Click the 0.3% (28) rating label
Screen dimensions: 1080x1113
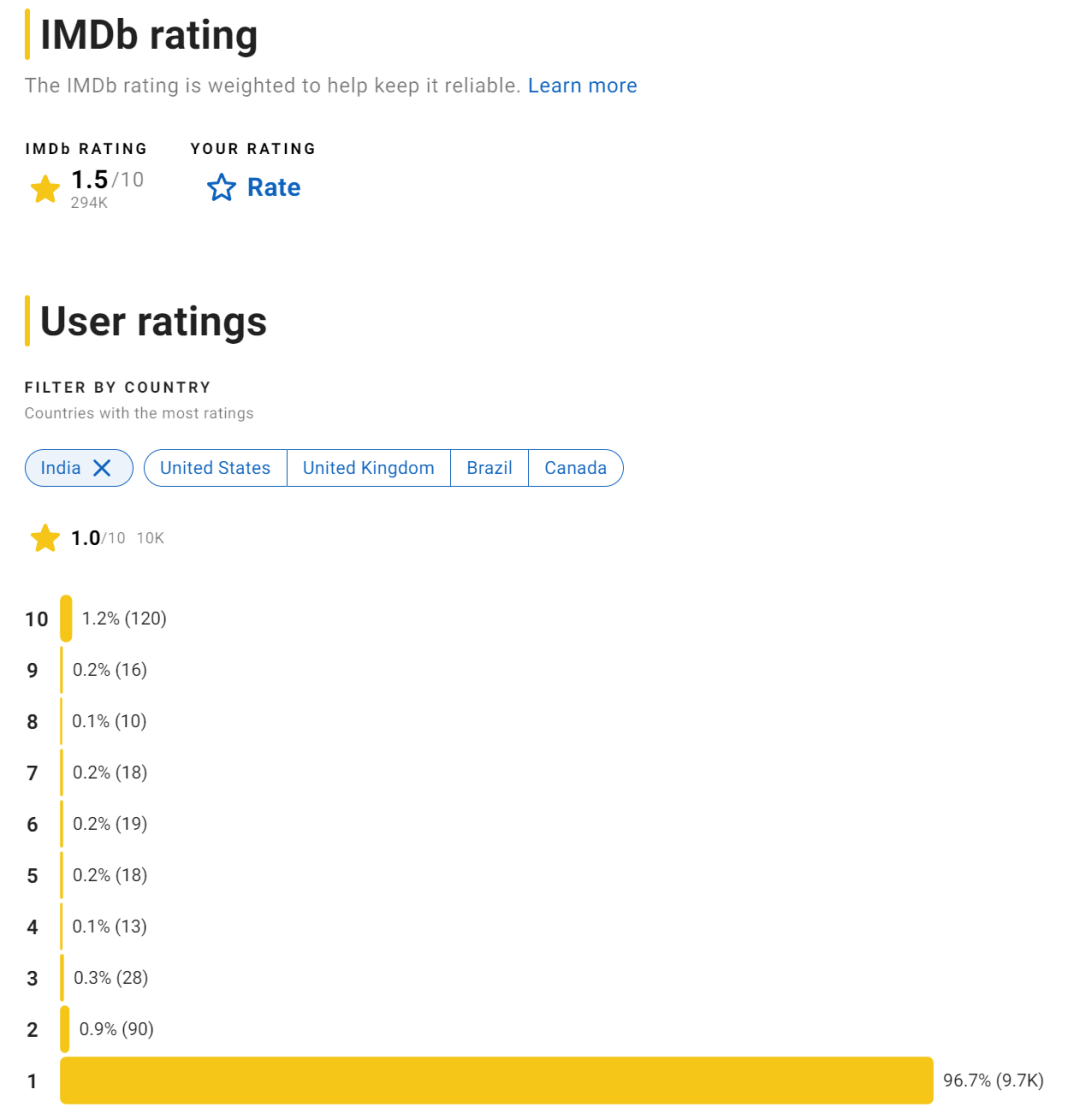[111, 977]
